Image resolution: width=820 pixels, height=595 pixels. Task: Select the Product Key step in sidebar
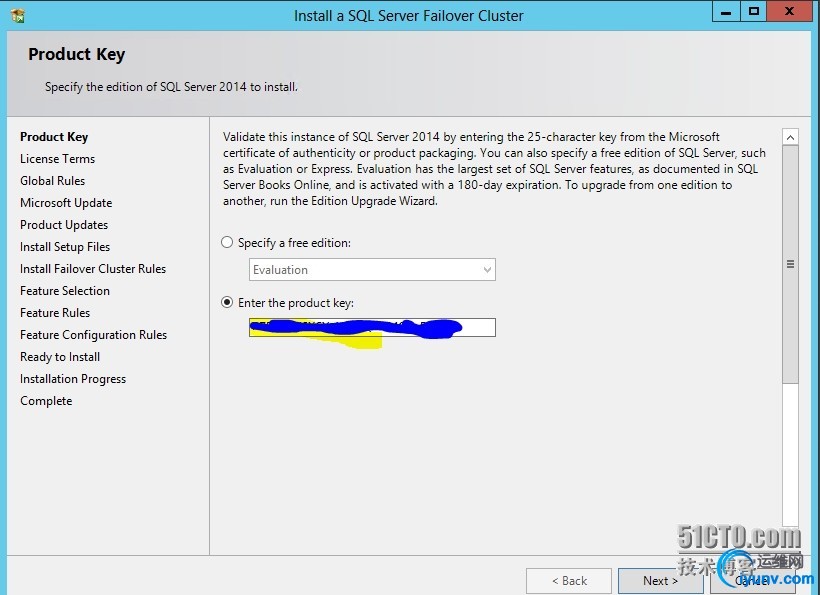pos(54,137)
